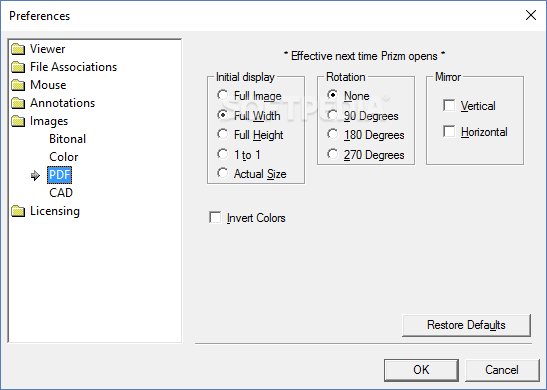
Task: Open the Color preferences item
Action: 63,157
